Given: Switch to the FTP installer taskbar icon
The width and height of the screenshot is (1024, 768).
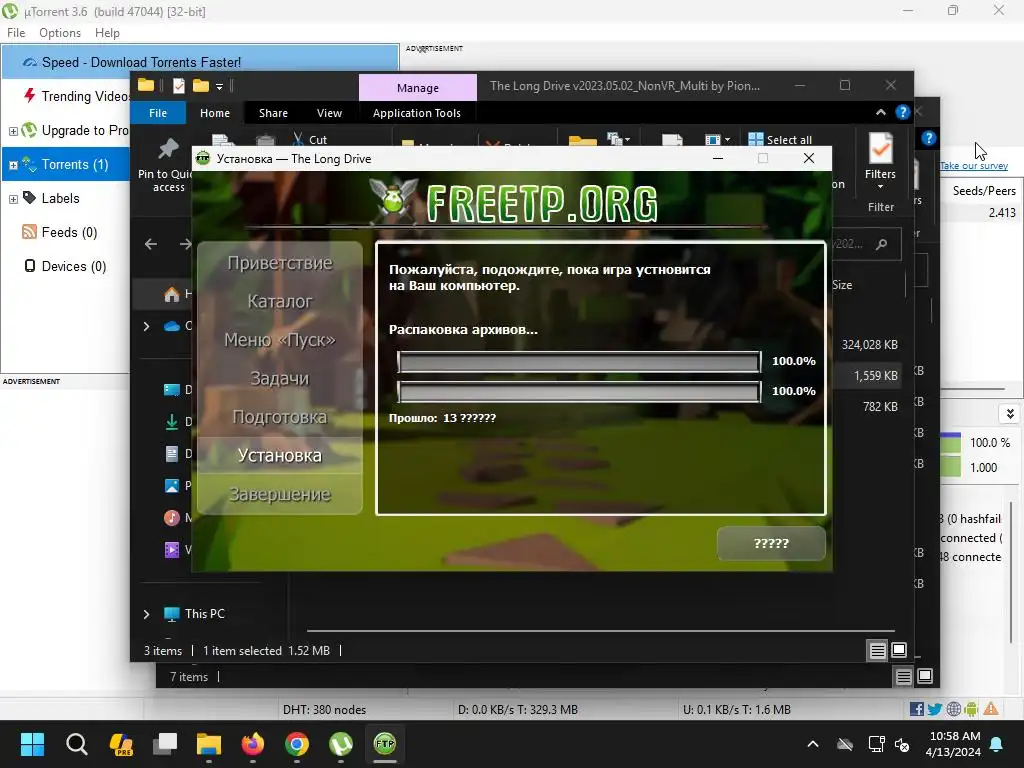Looking at the screenshot, I should (385, 744).
